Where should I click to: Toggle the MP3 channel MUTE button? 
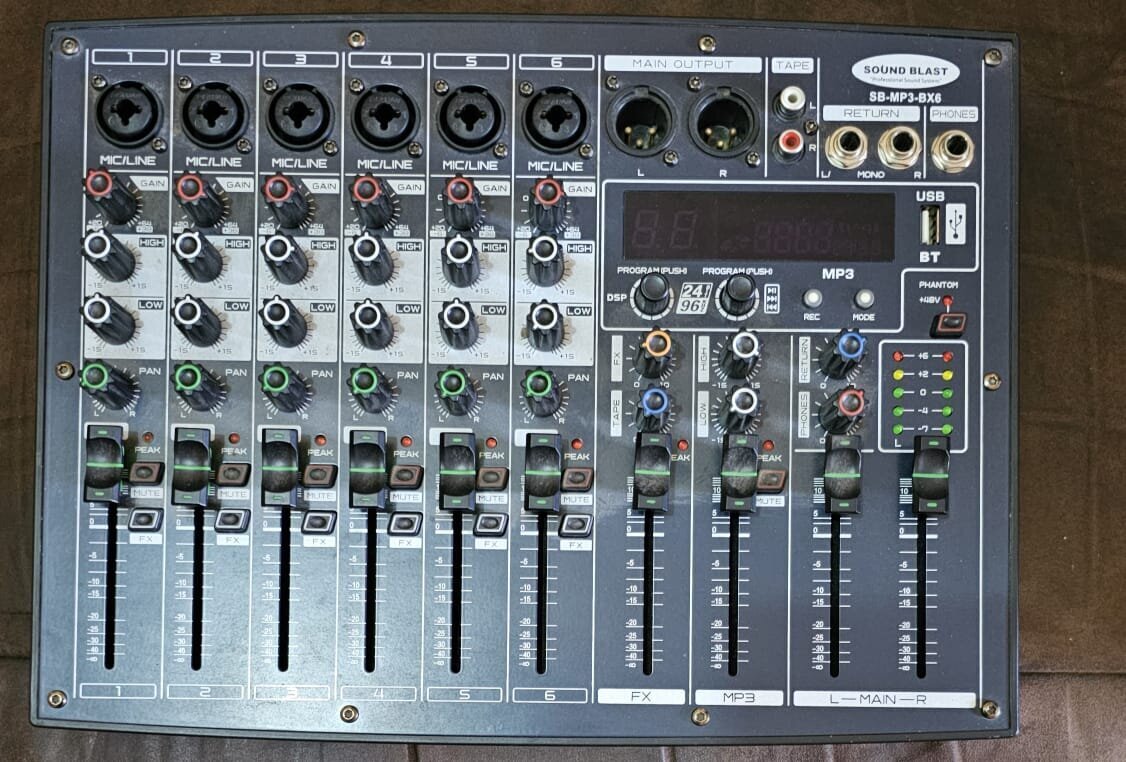tap(770, 480)
